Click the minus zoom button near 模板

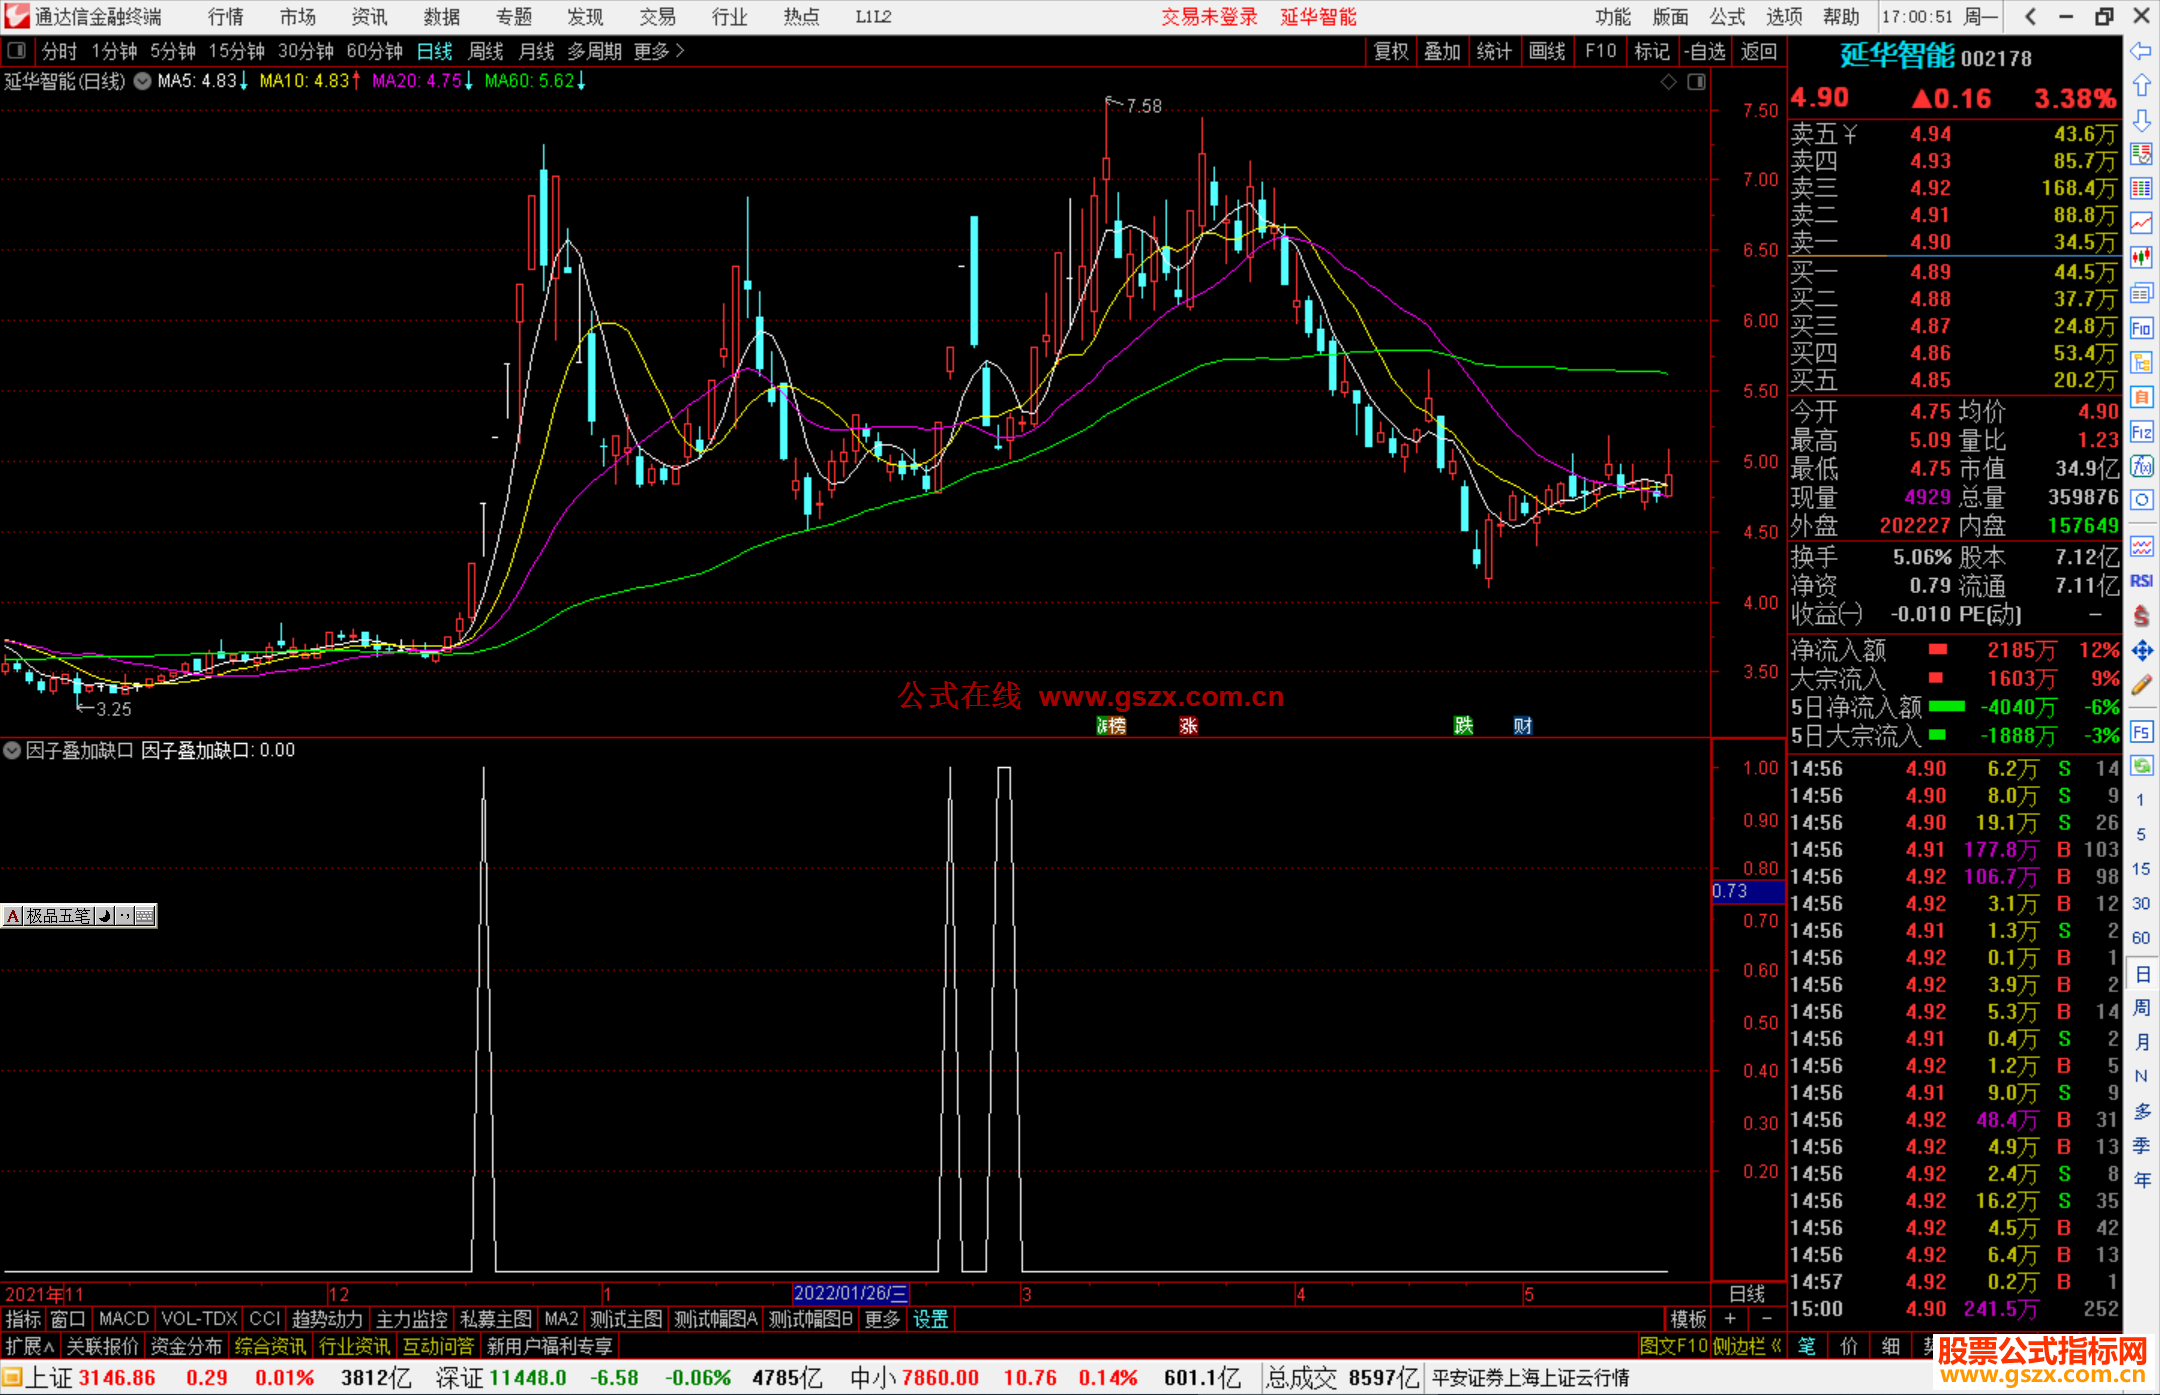pos(1767,1319)
